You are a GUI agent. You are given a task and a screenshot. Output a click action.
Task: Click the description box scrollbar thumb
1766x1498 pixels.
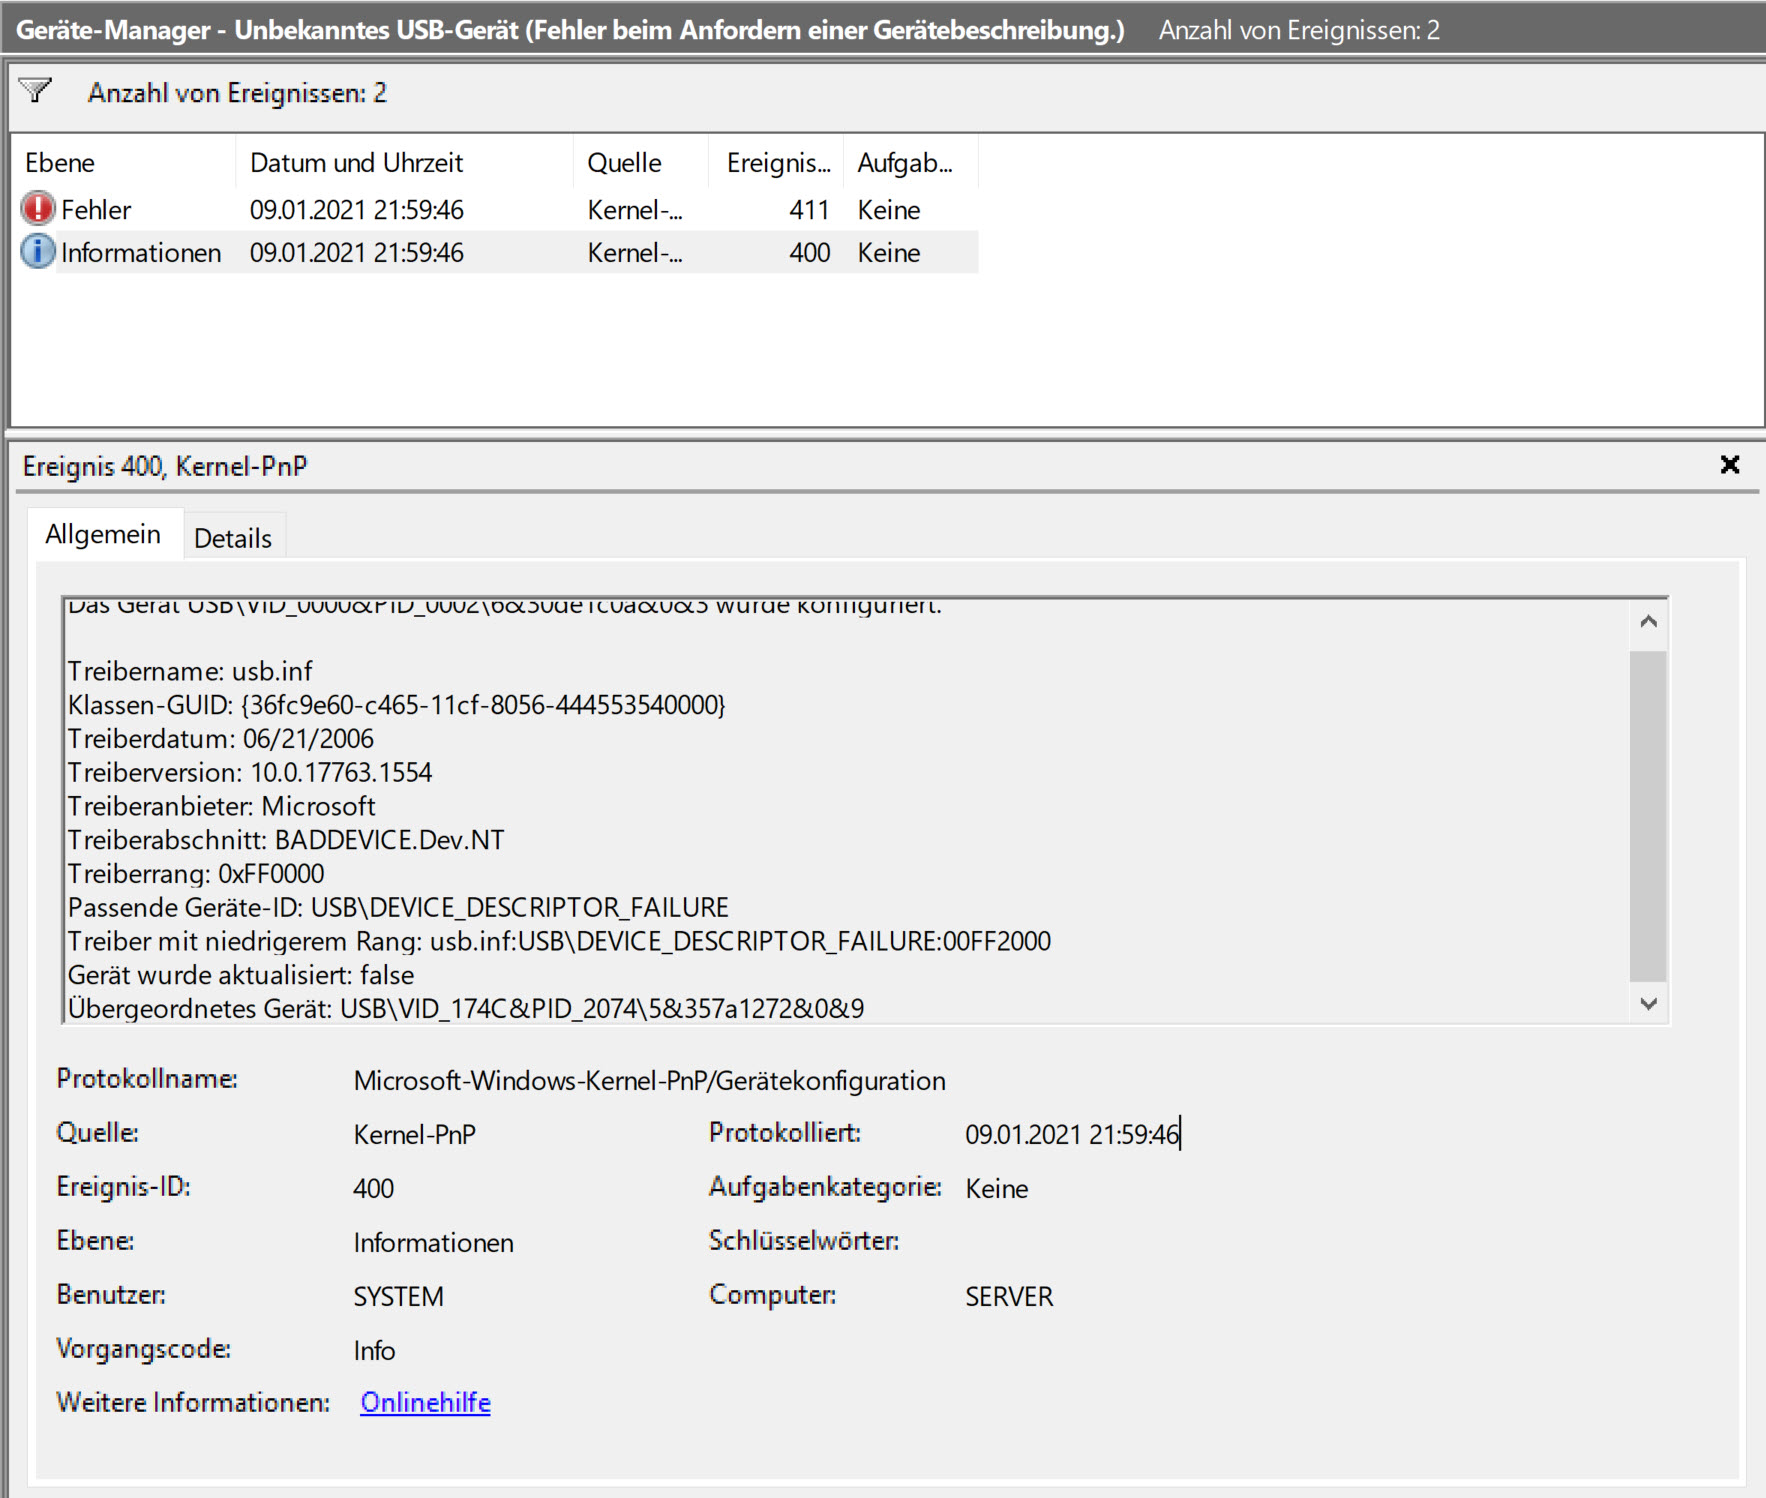[x=1647, y=815]
